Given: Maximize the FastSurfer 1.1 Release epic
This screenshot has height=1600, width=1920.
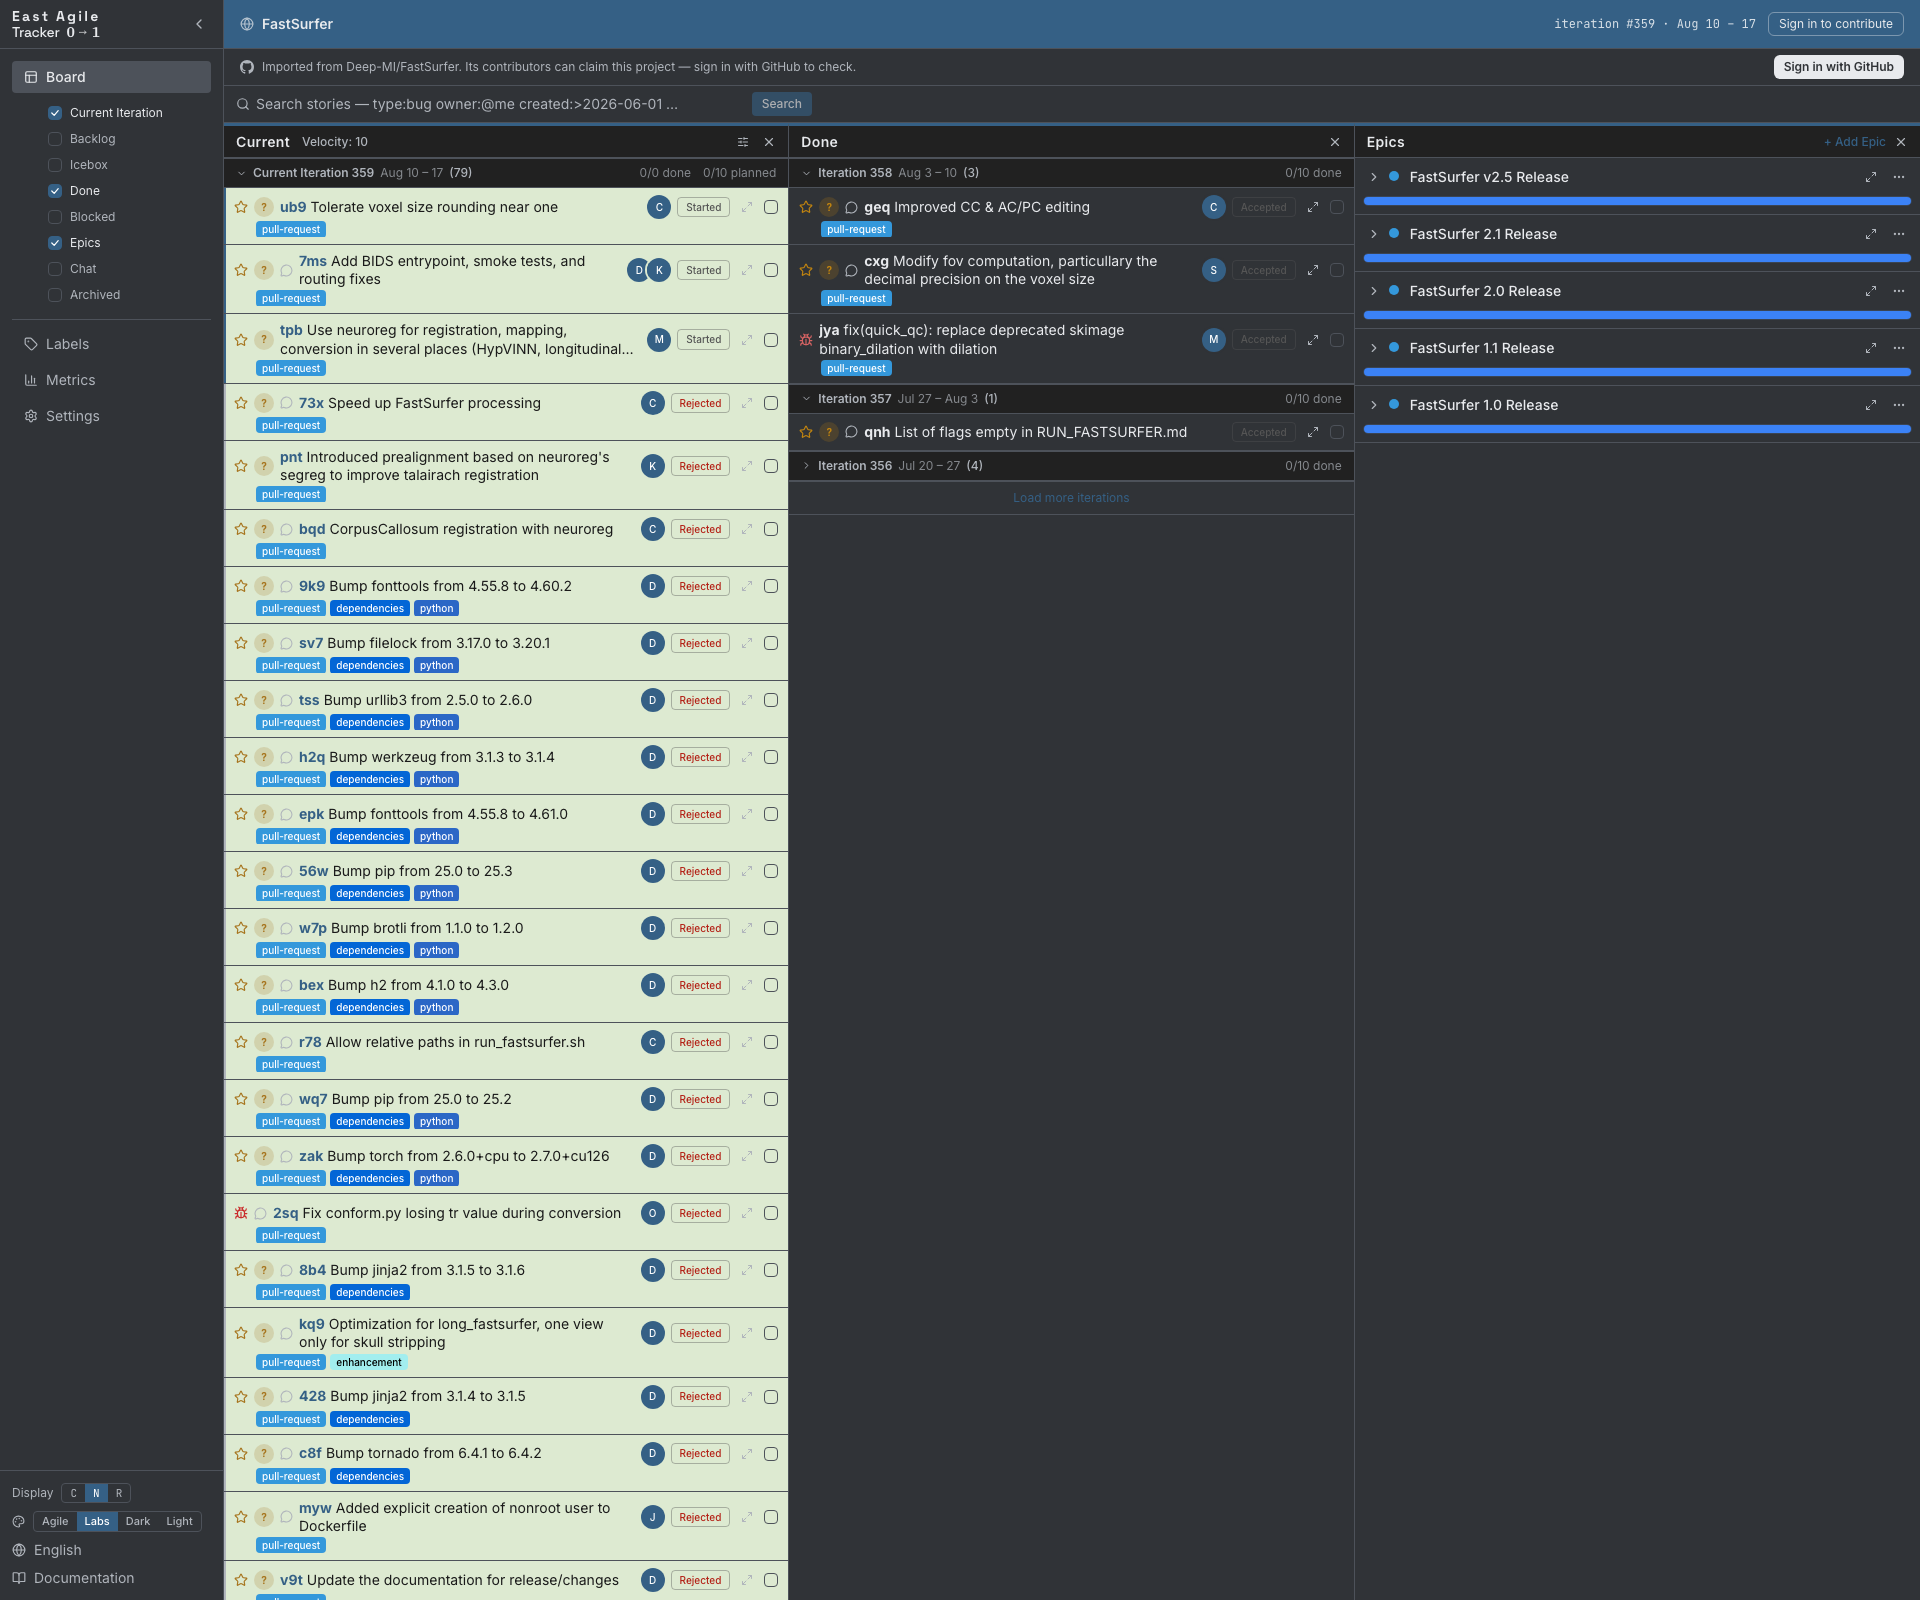Looking at the screenshot, I should click(1871, 348).
